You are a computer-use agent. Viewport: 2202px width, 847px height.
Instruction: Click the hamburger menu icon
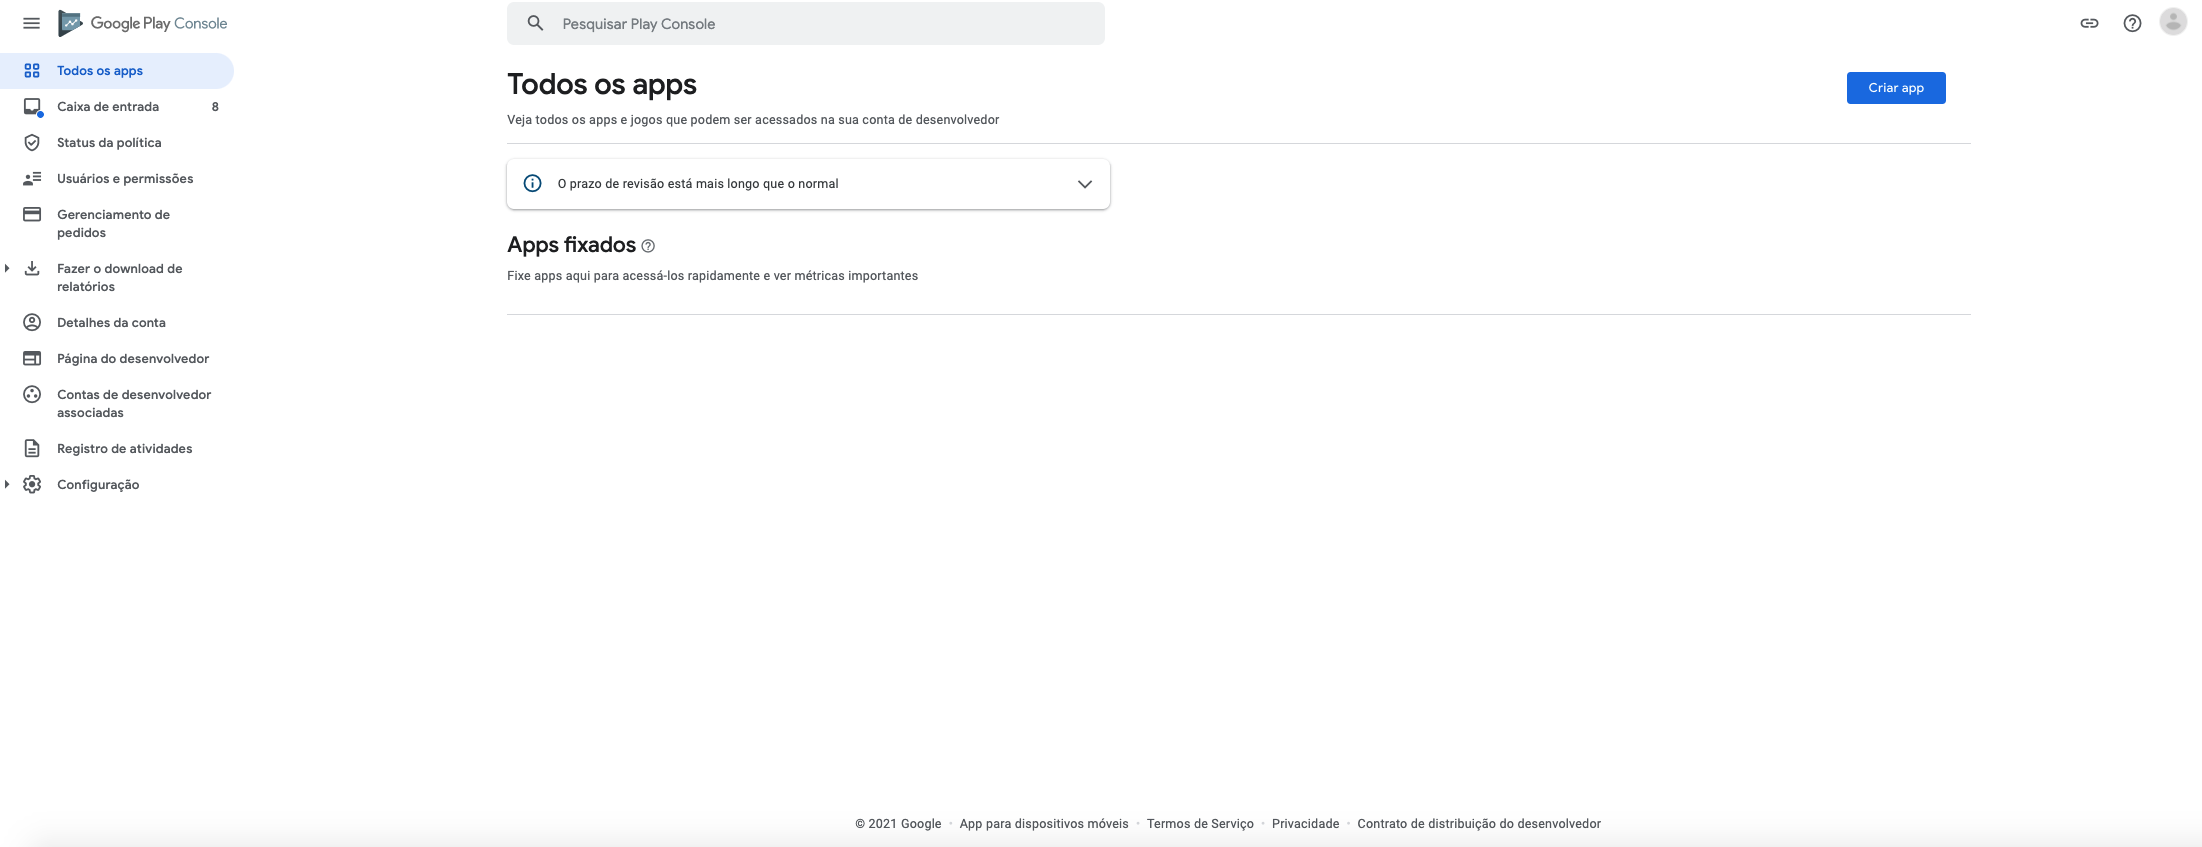click(x=31, y=23)
